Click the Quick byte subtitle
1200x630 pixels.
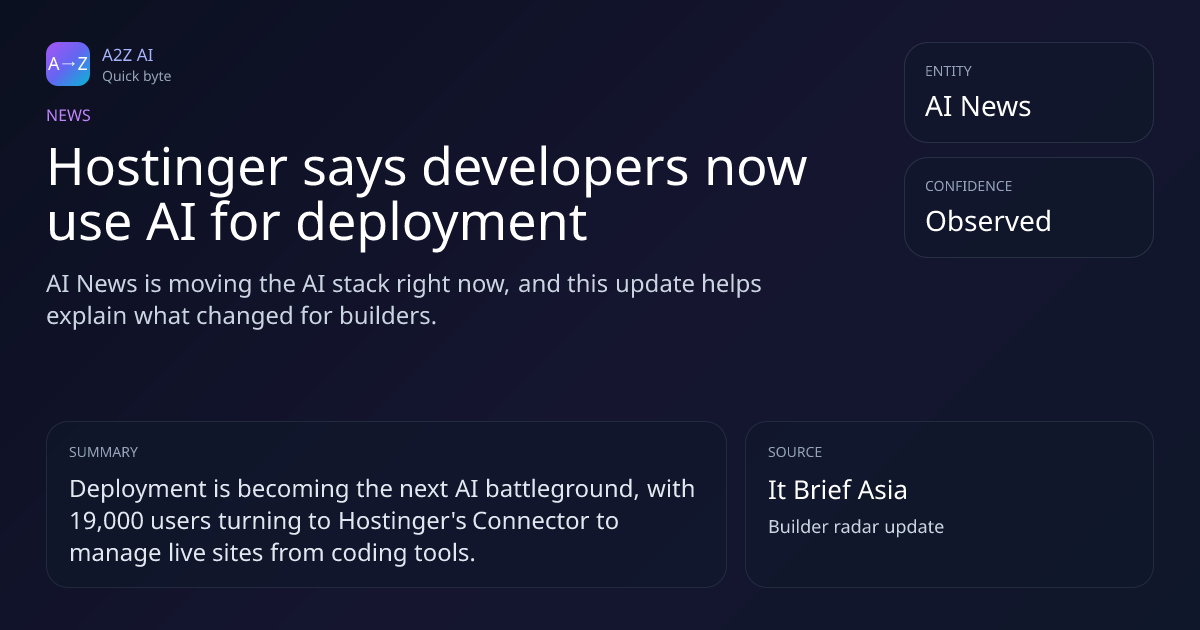coord(136,76)
